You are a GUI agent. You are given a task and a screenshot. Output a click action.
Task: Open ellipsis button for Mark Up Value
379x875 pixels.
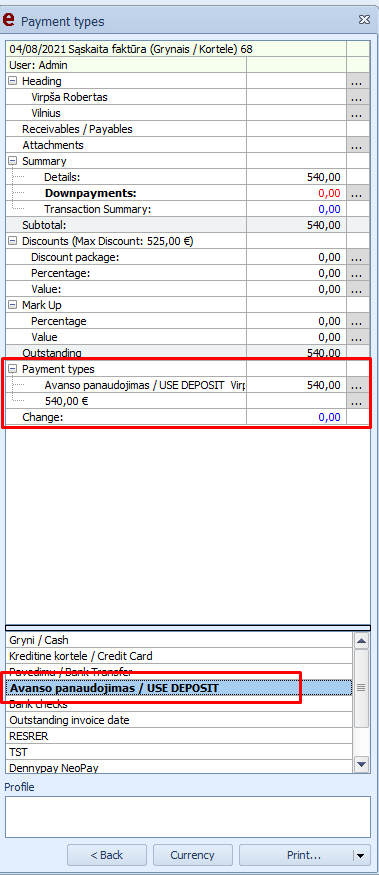coord(357,338)
